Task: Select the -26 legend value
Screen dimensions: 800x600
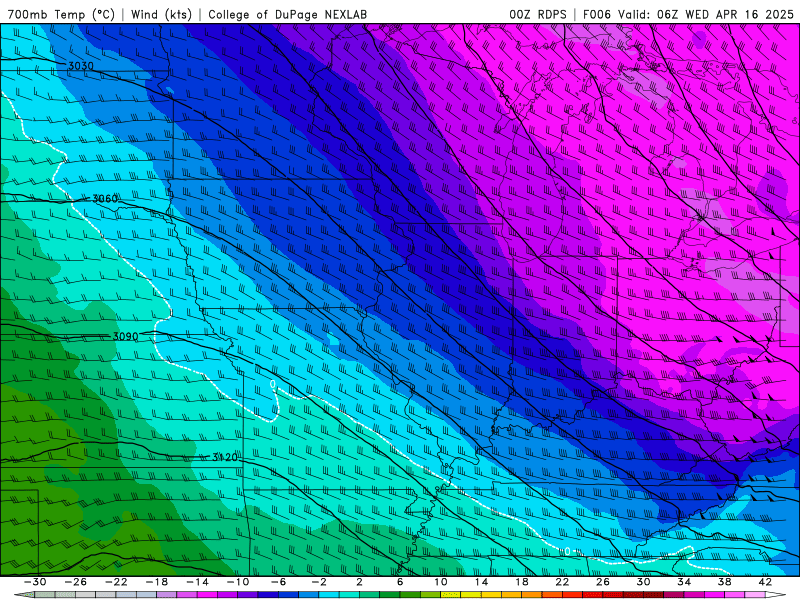Action: (x=75, y=582)
